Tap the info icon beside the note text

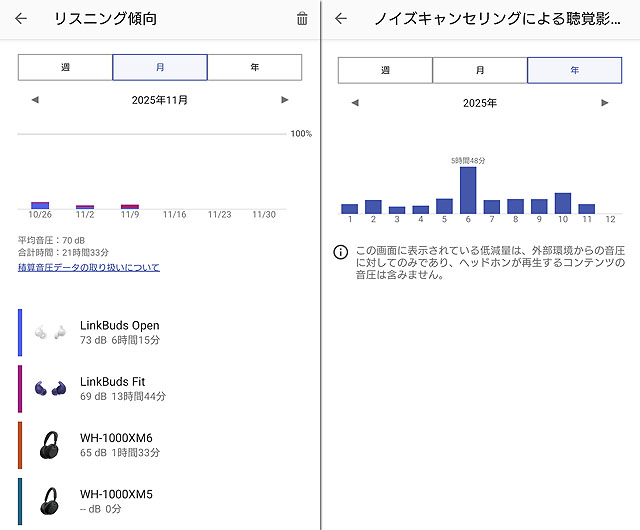(340, 252)
